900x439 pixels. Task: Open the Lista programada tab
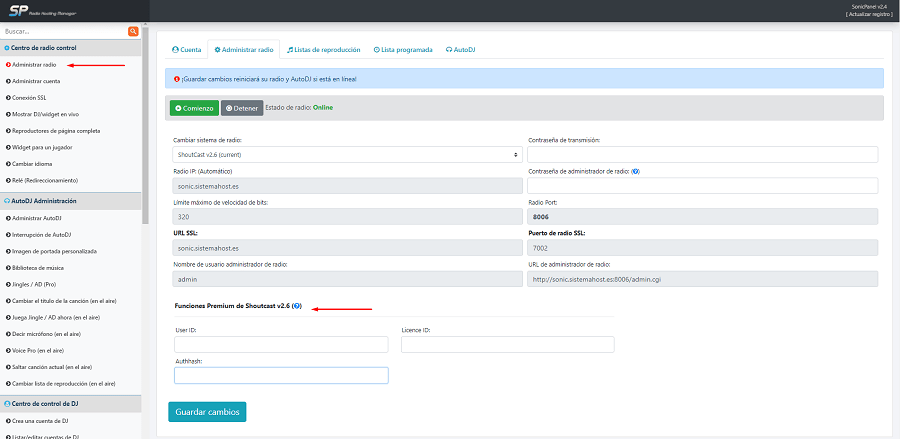[x=403, y=48]
